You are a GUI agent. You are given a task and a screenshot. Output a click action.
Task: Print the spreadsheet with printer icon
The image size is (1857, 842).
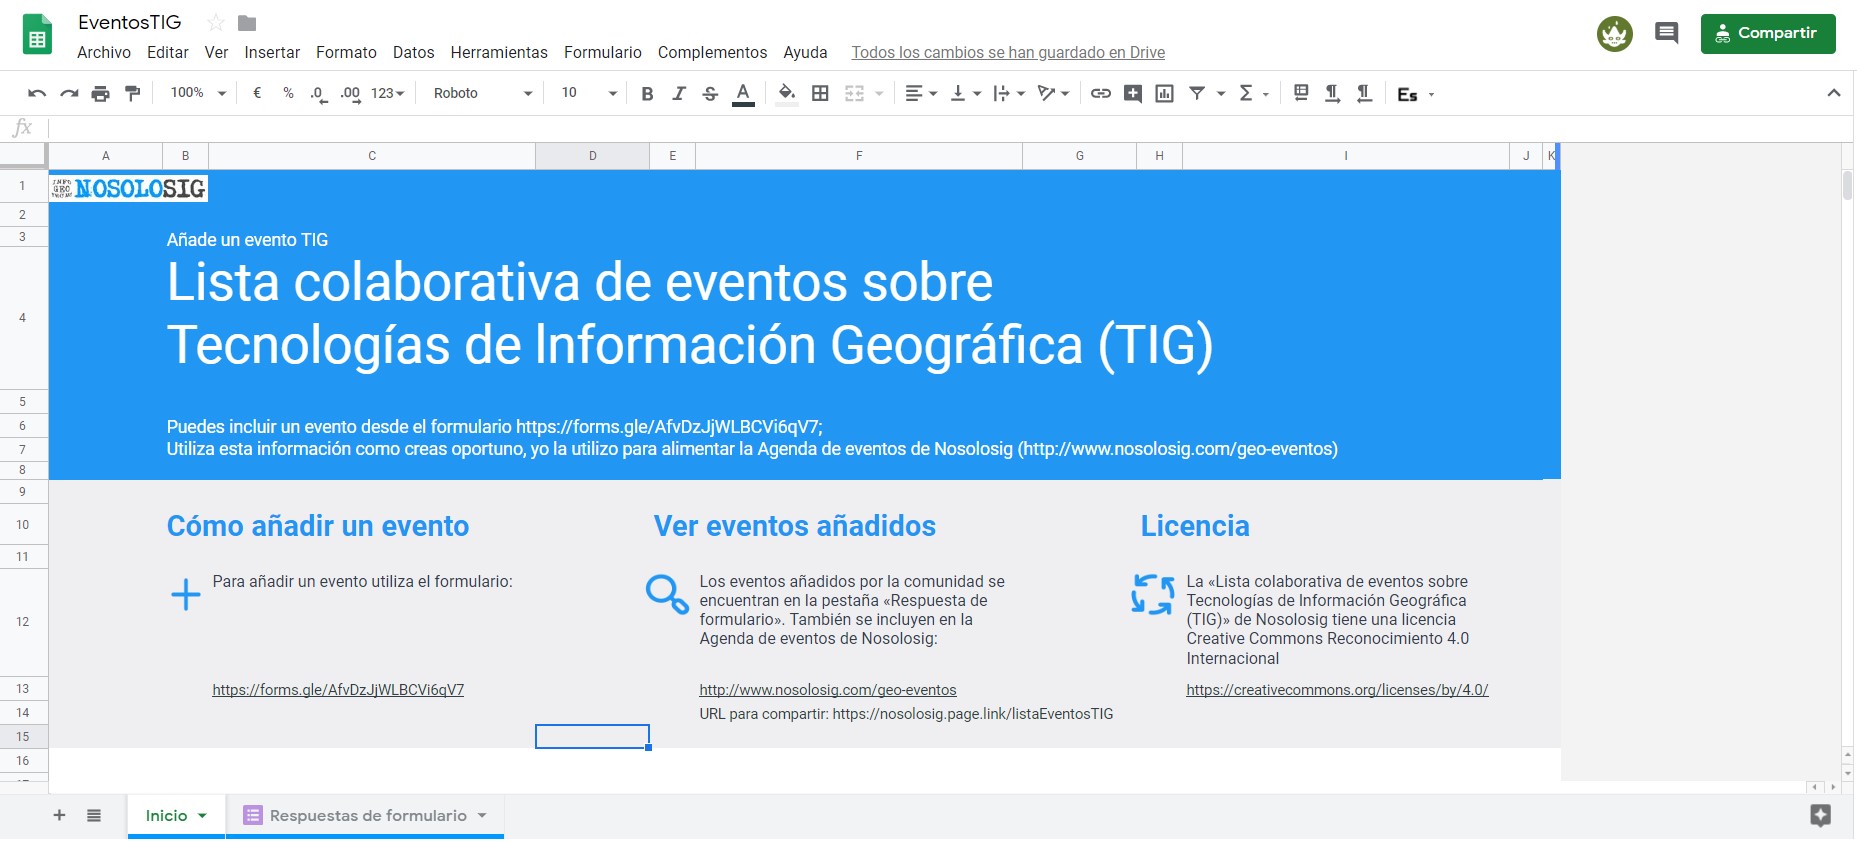point(101,93)
